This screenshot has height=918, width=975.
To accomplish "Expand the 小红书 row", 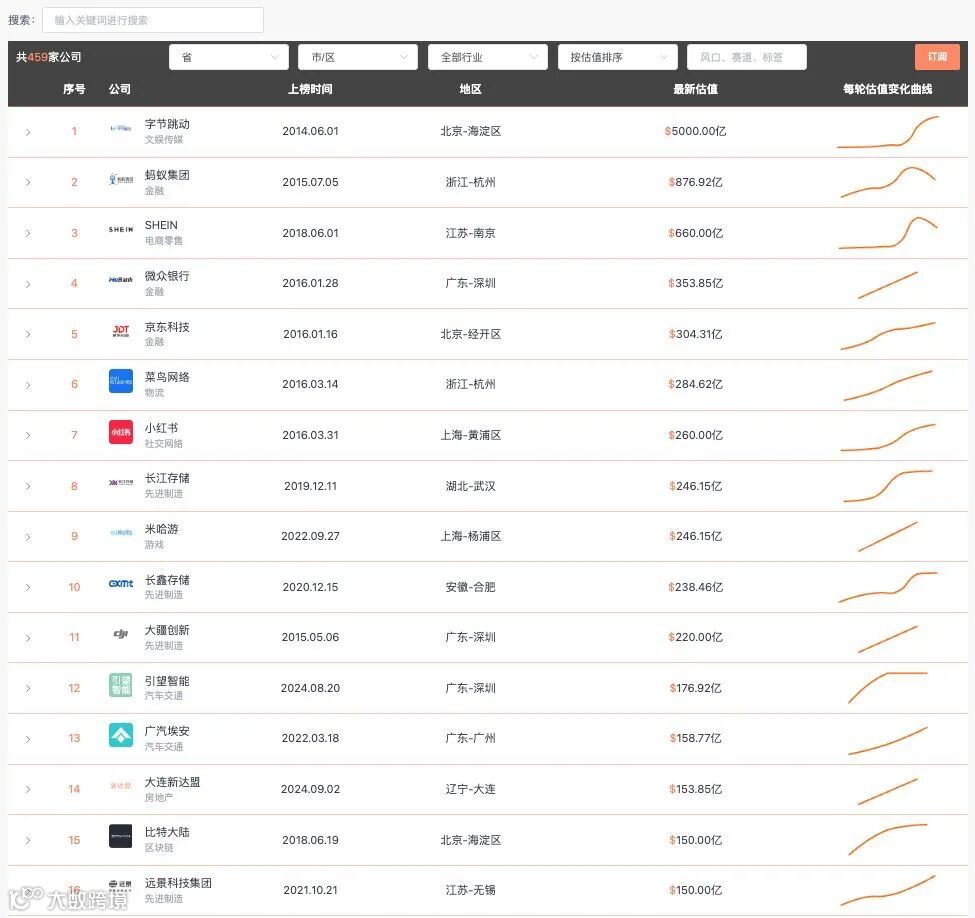I will pos(28,435).
